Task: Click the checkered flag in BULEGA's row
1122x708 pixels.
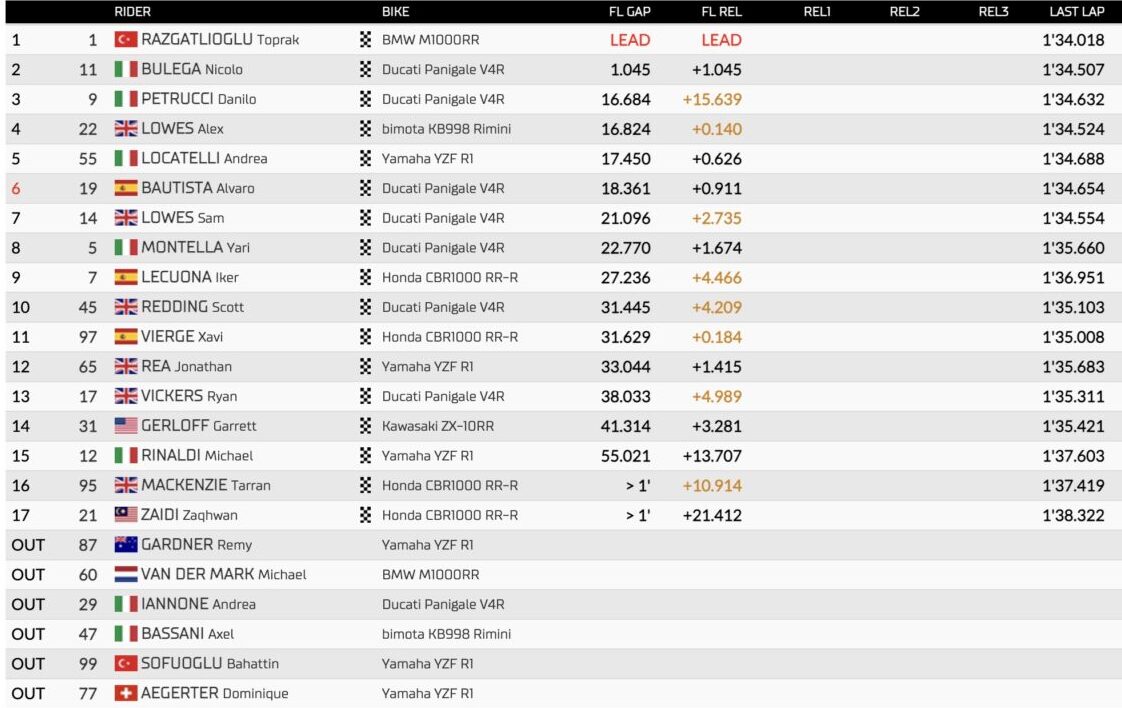Action: 366,70
